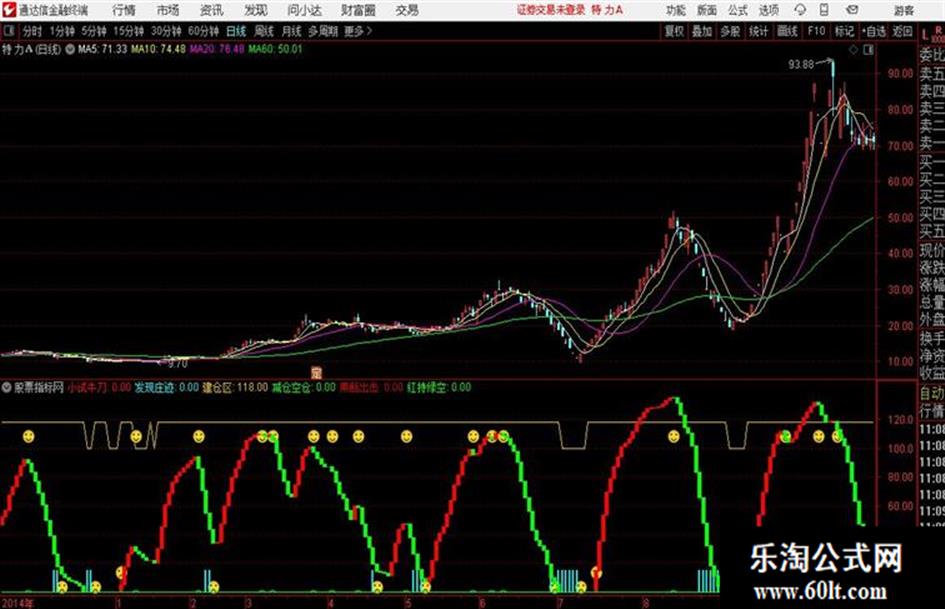
Task: Open the 功能 menu
Action: 676,10
